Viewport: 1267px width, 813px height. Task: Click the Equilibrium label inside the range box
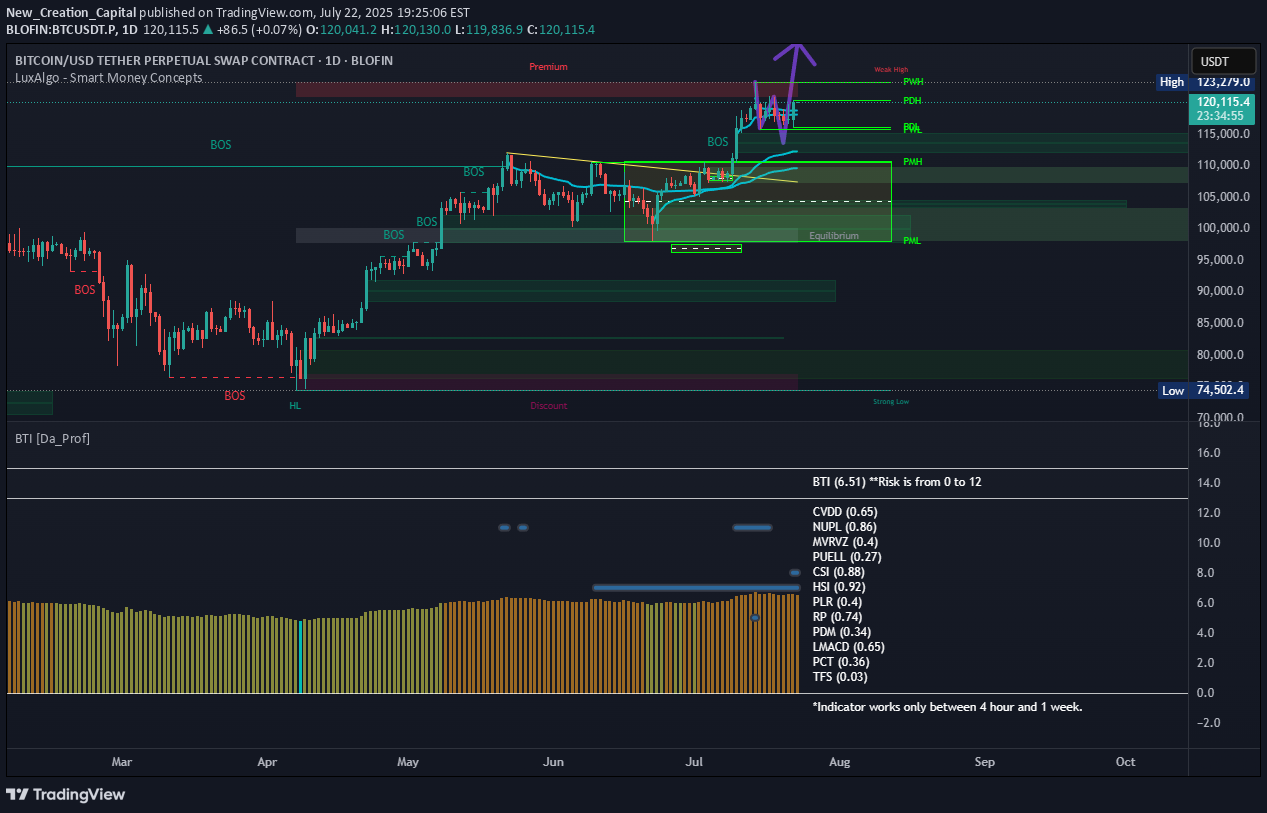(834, 235)
